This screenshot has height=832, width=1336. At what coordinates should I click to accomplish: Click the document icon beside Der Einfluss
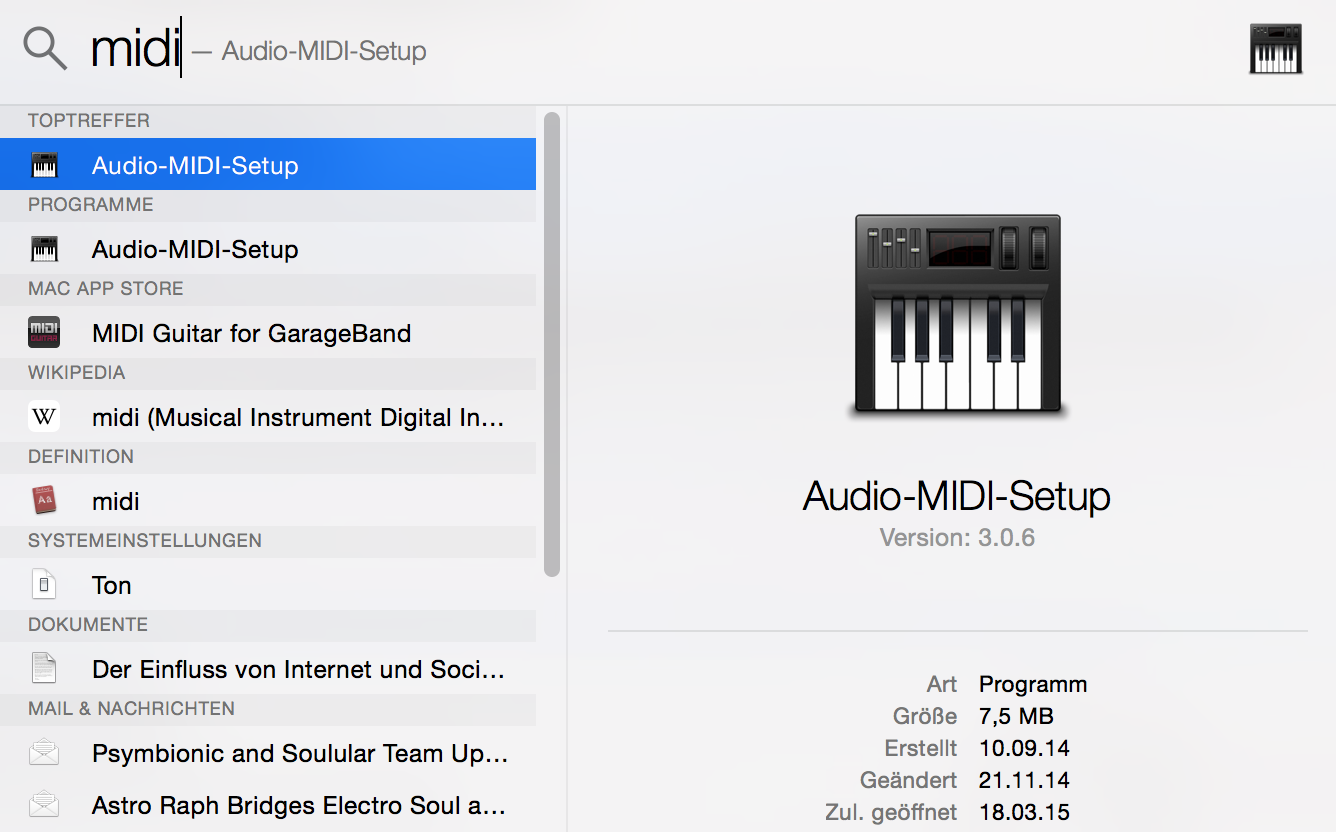[44, 669]
